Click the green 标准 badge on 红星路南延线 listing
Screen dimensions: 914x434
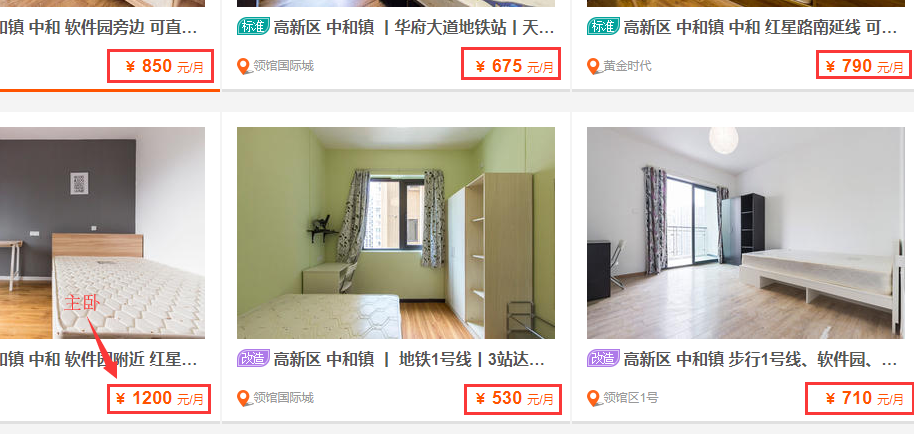click(x=603, y=26)
